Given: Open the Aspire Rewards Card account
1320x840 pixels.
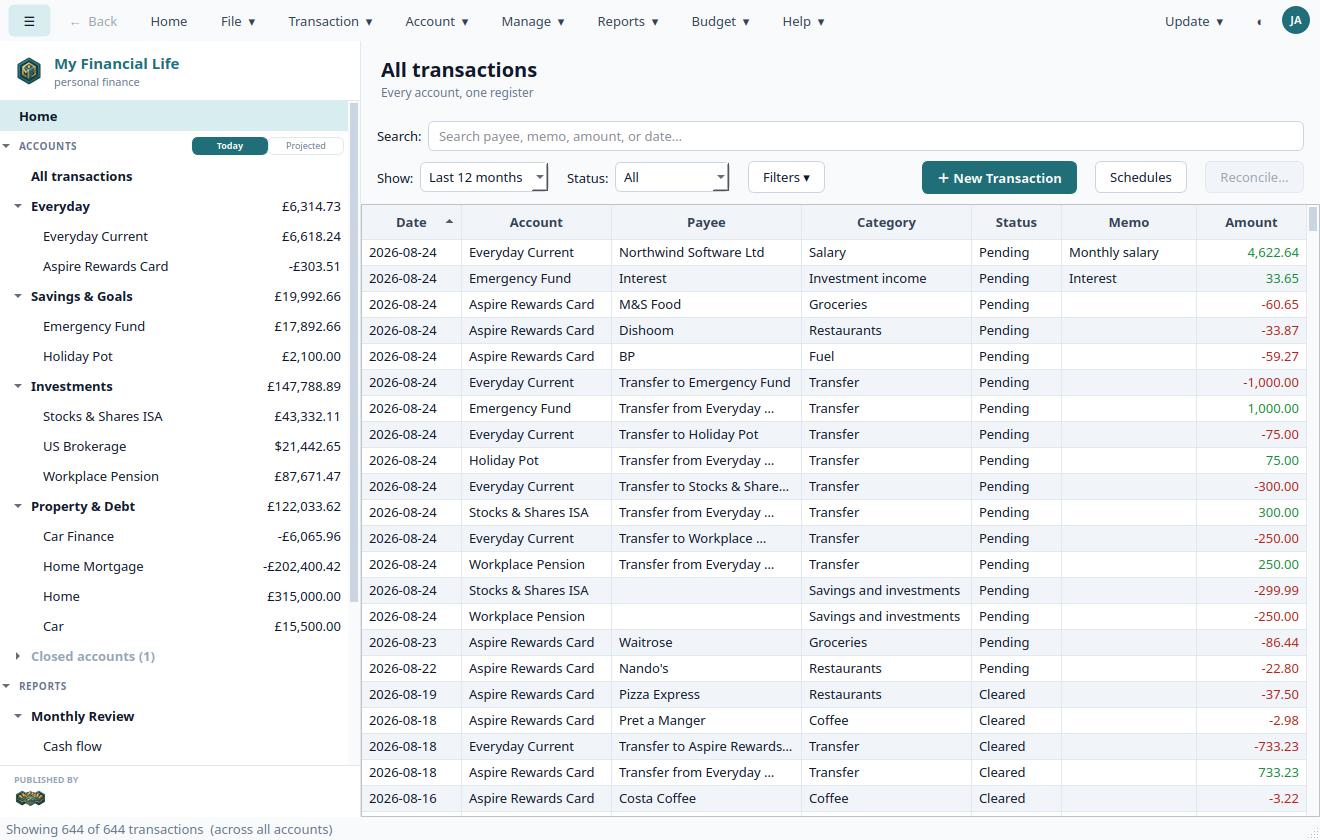Looking at the screenshot, I should click(174, 266).
